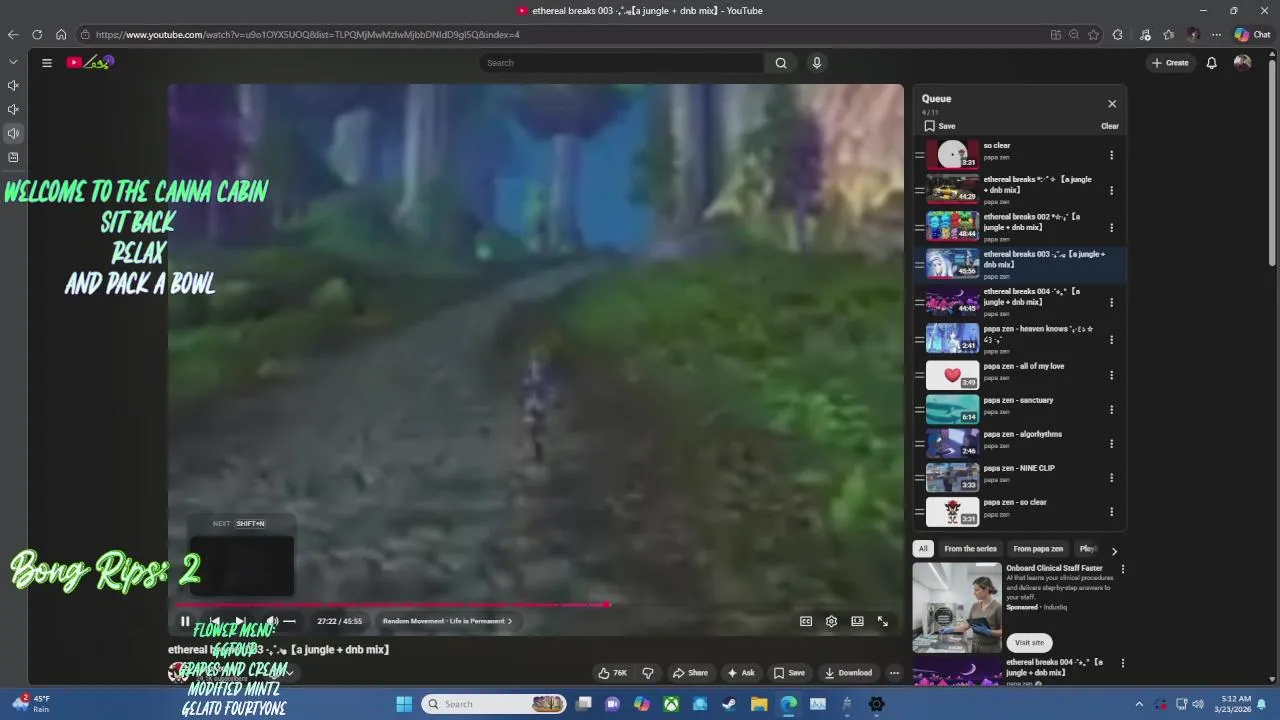This screenshot has height=720, width=1280.
Task: Like the video (76K)
Action: pos(612,673)
